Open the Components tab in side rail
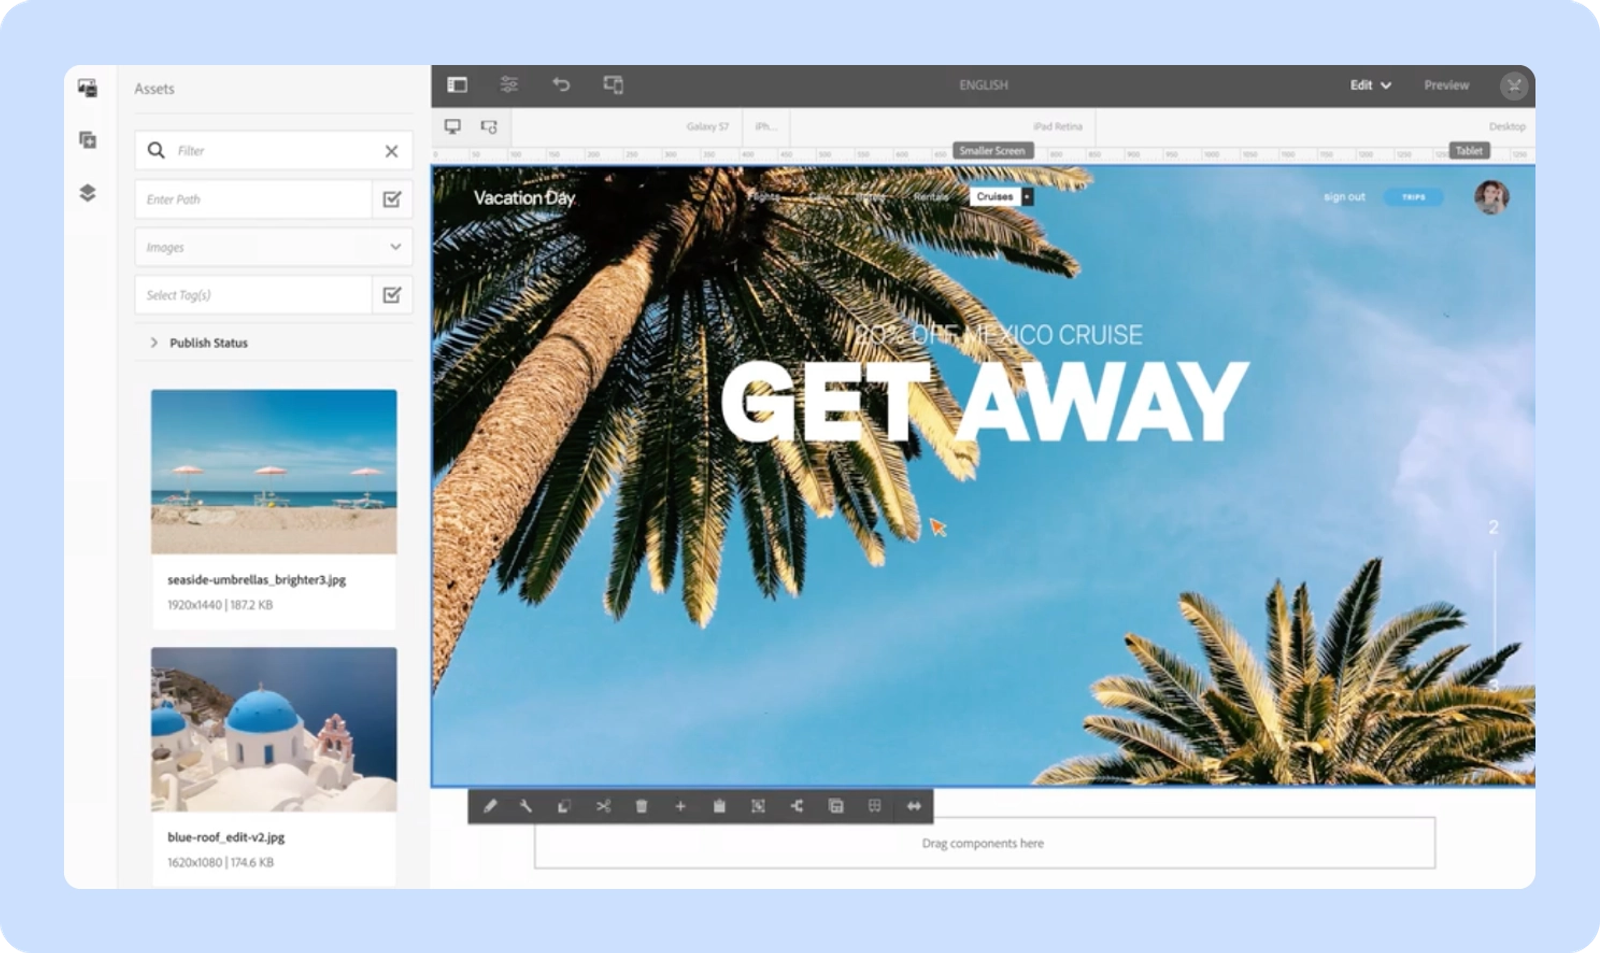The height and width of the screenshot is (953, 1600). point(88,140)
